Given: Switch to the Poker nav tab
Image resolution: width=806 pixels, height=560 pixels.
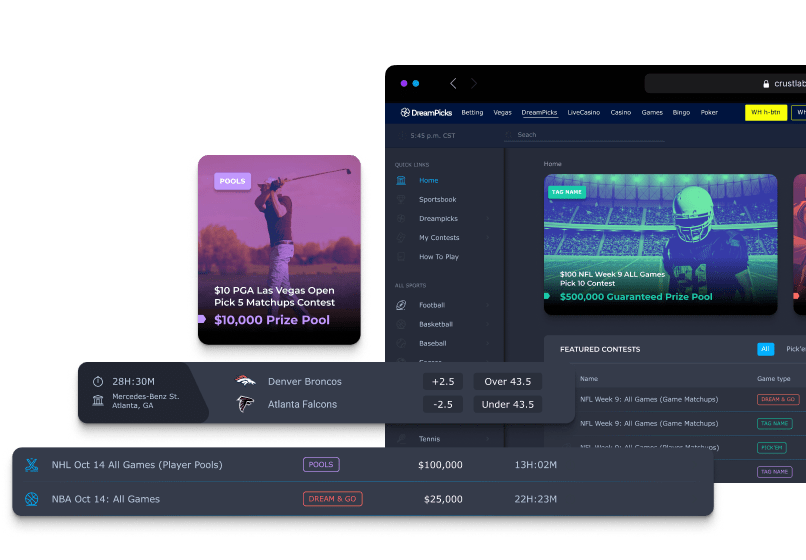Looking at the screenshot, I should point(709,113).
